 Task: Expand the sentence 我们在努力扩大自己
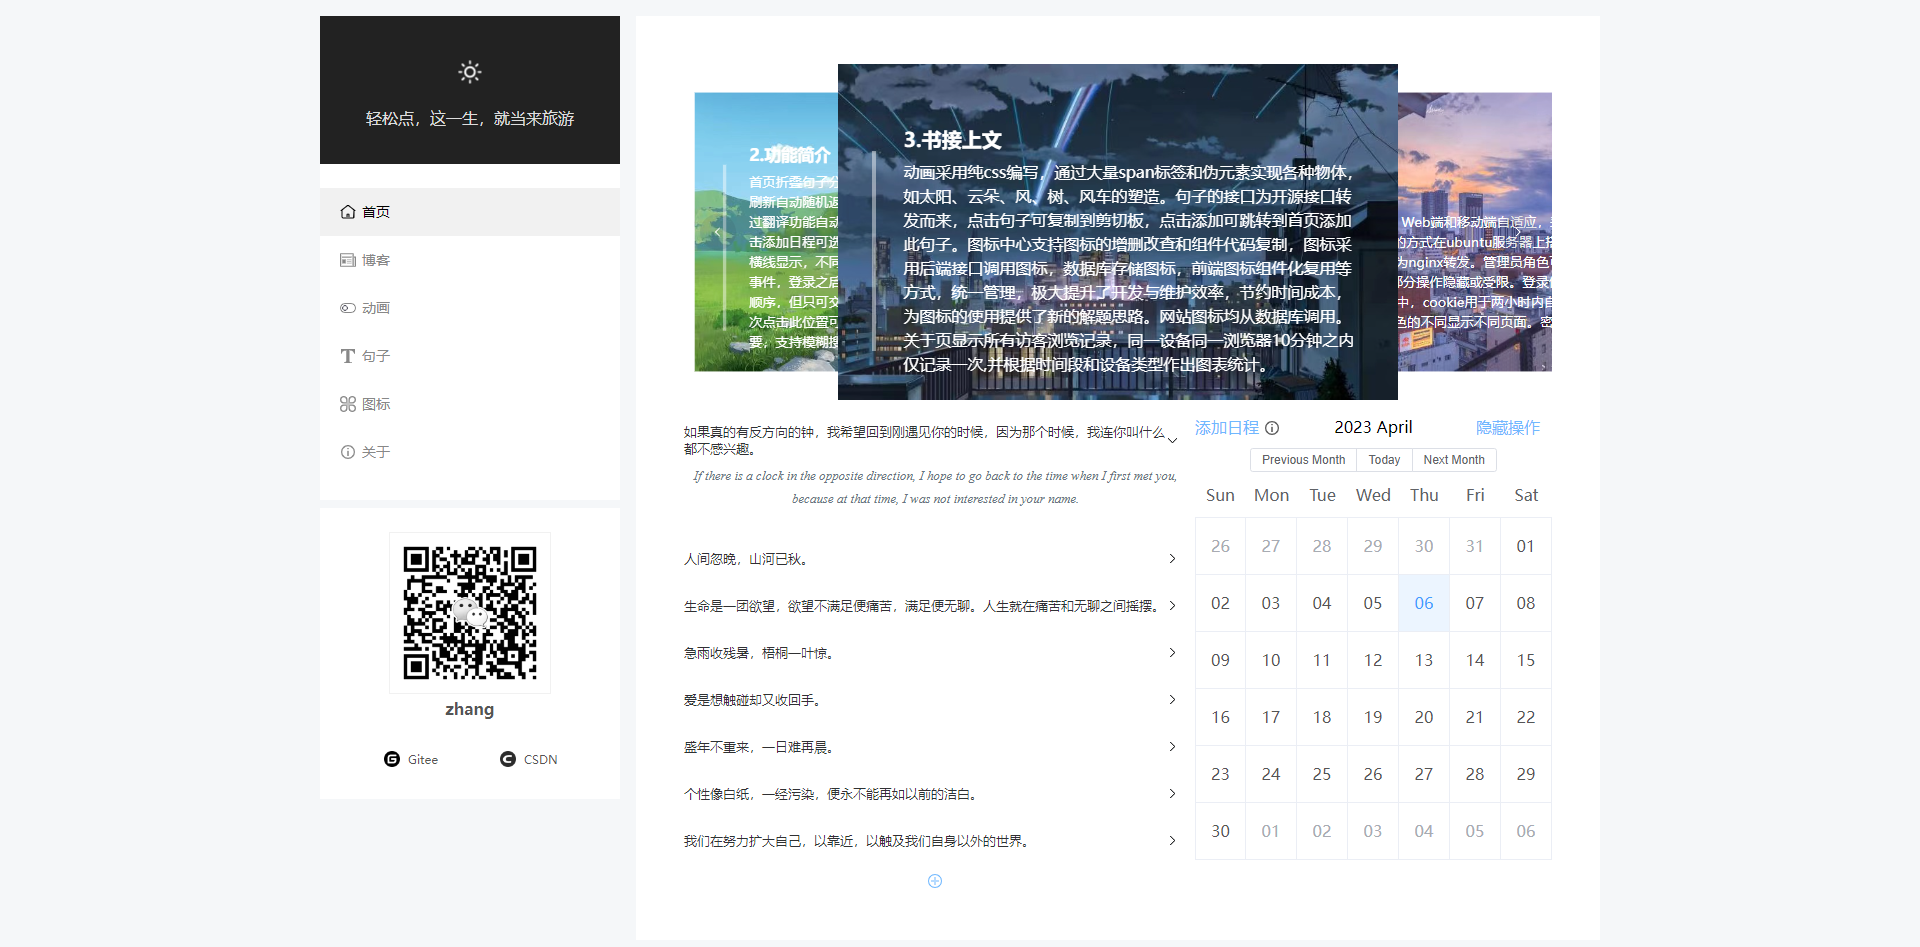(930, 841)
